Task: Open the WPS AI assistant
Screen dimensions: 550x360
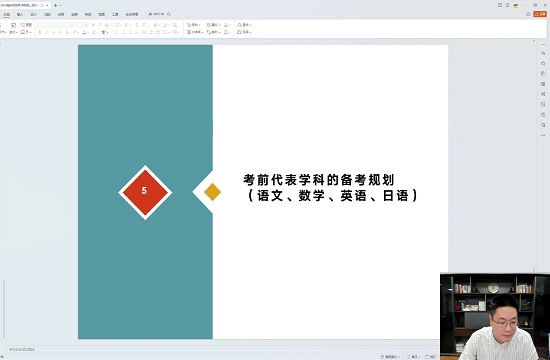Action: tap(156, 14)
